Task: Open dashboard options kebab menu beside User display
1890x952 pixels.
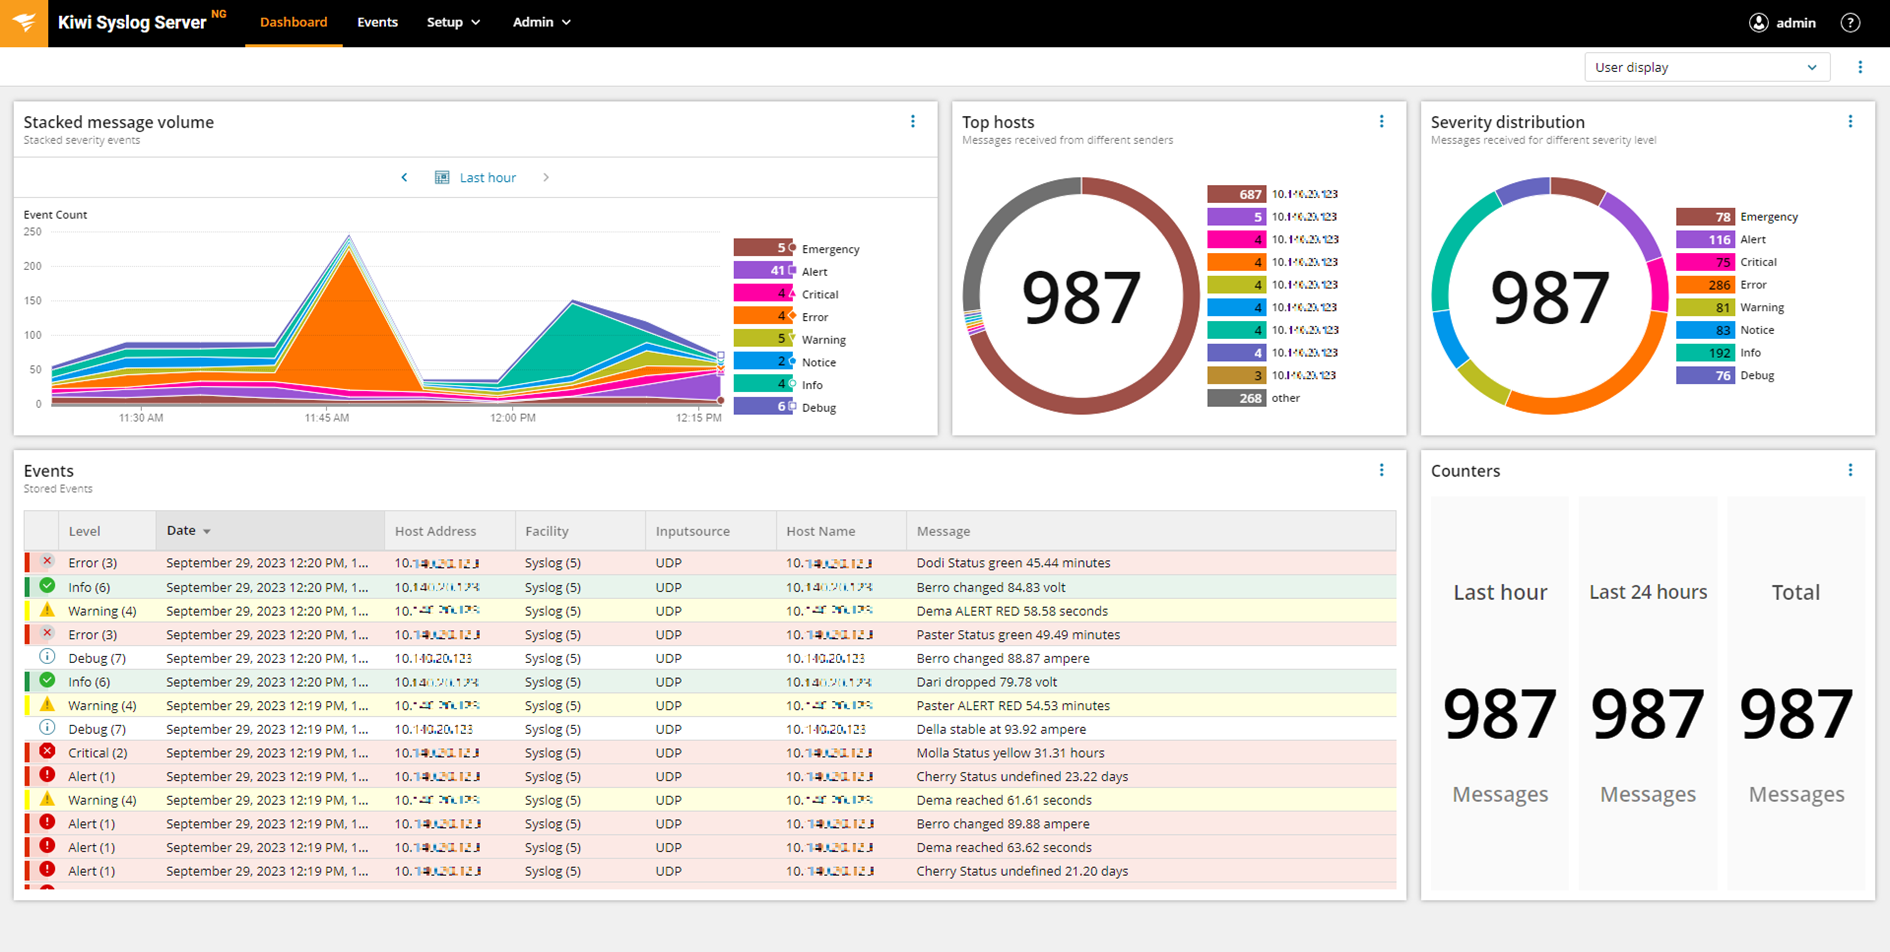Action: pyautogui.click(x=1860, y=67)
